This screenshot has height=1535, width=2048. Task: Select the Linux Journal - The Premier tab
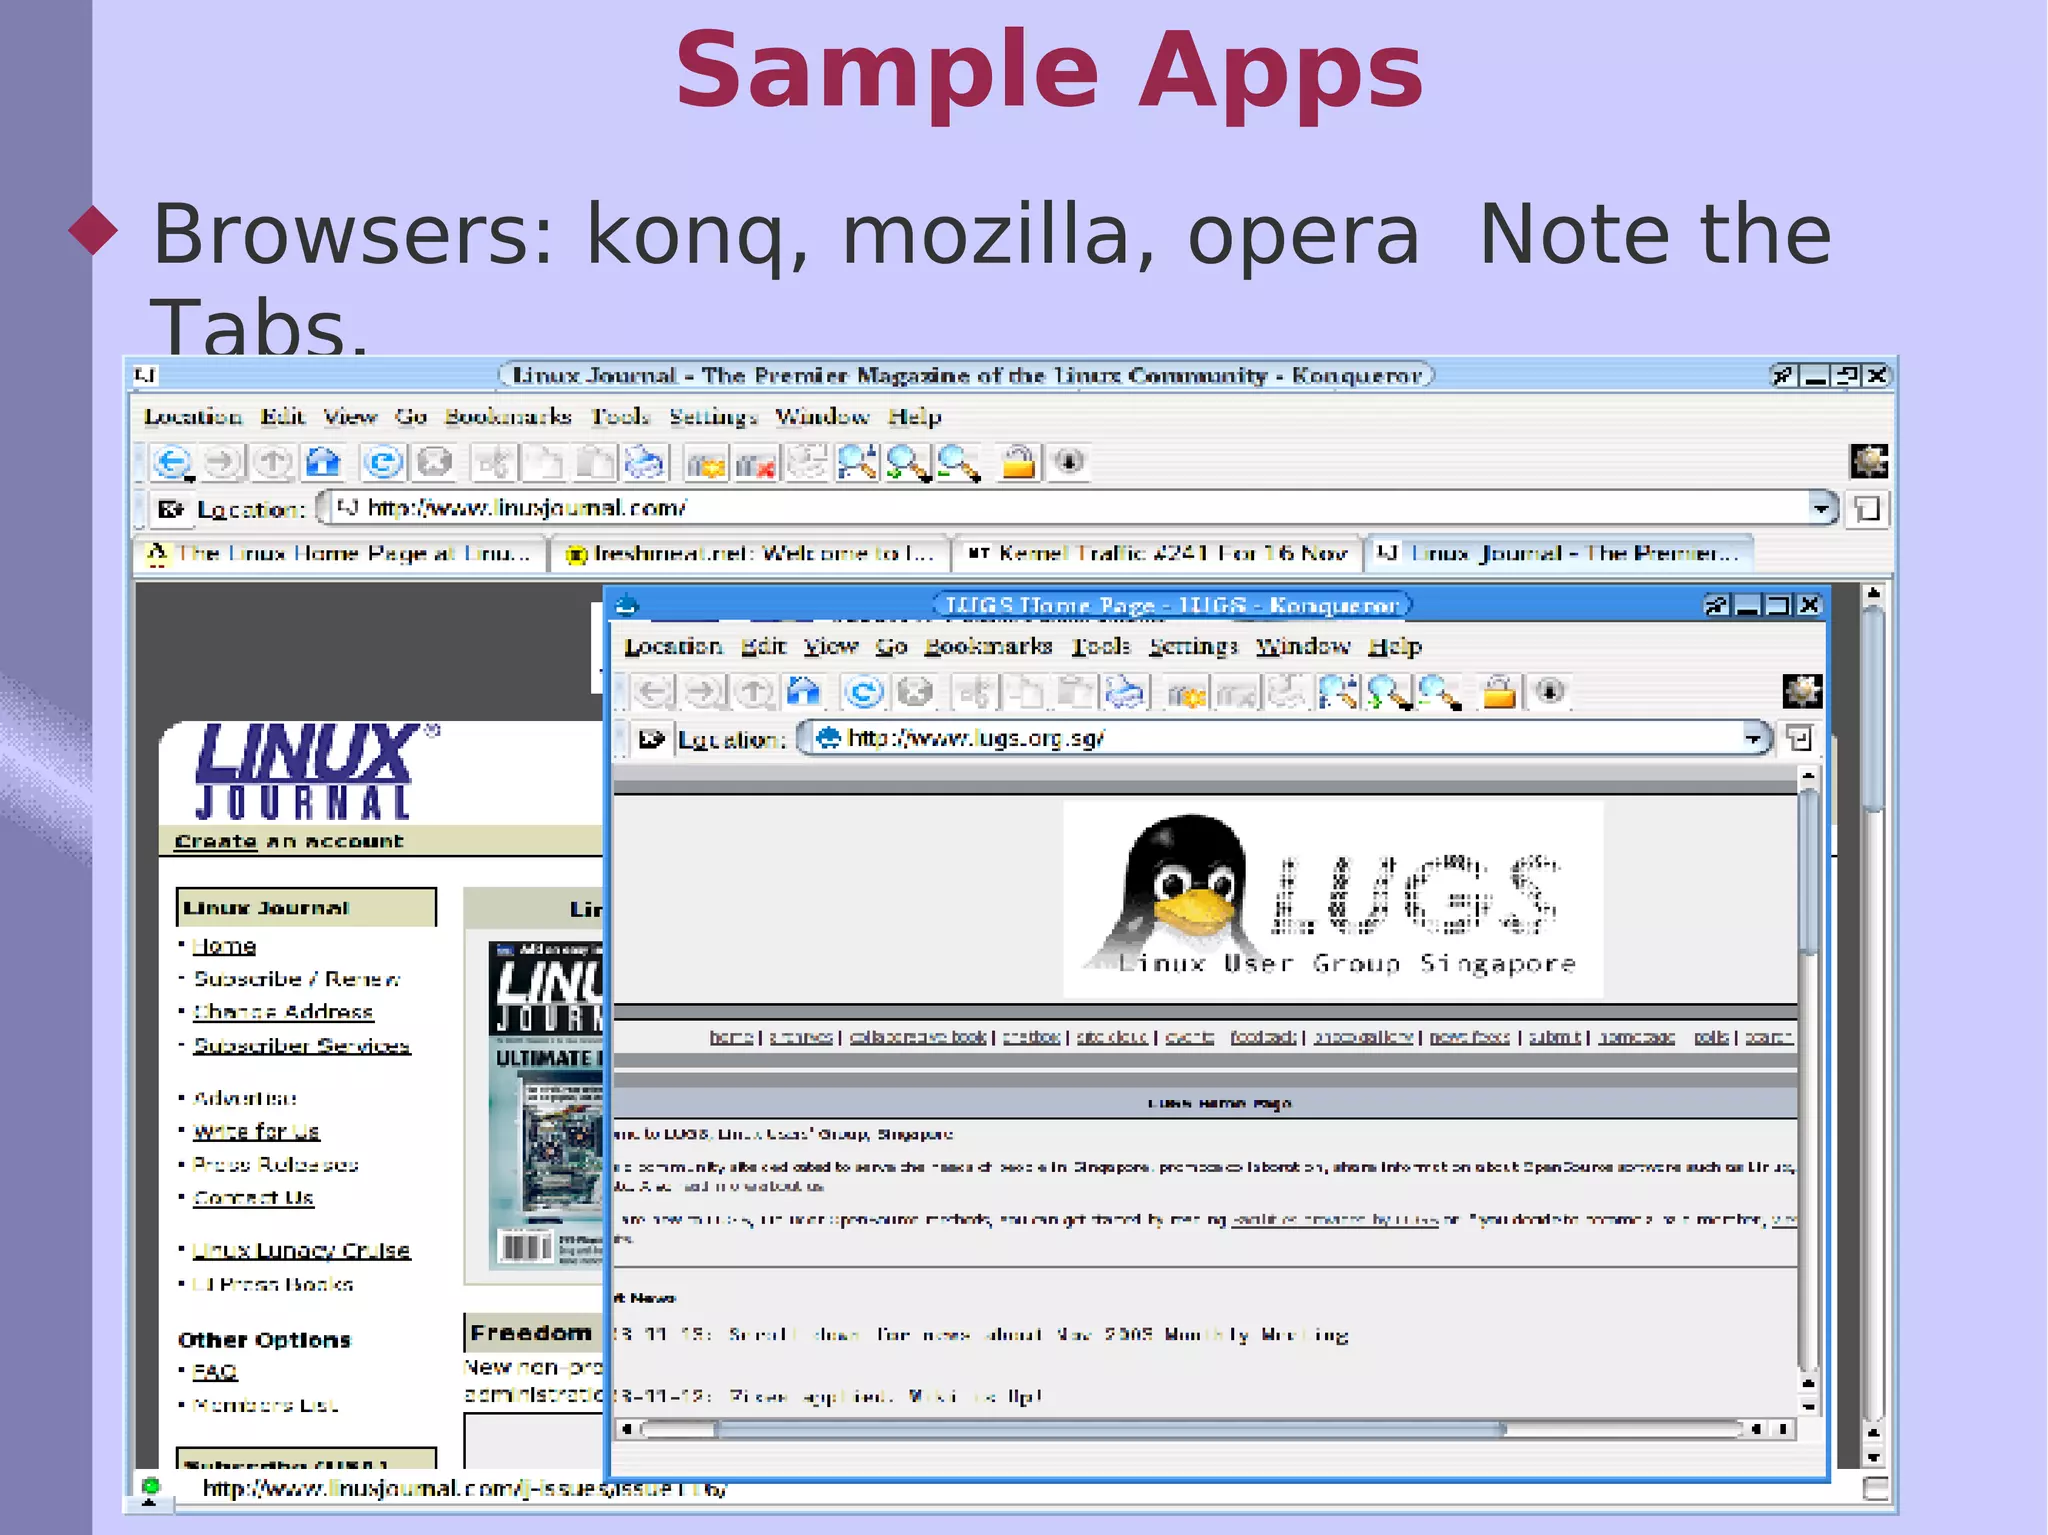1560,553
